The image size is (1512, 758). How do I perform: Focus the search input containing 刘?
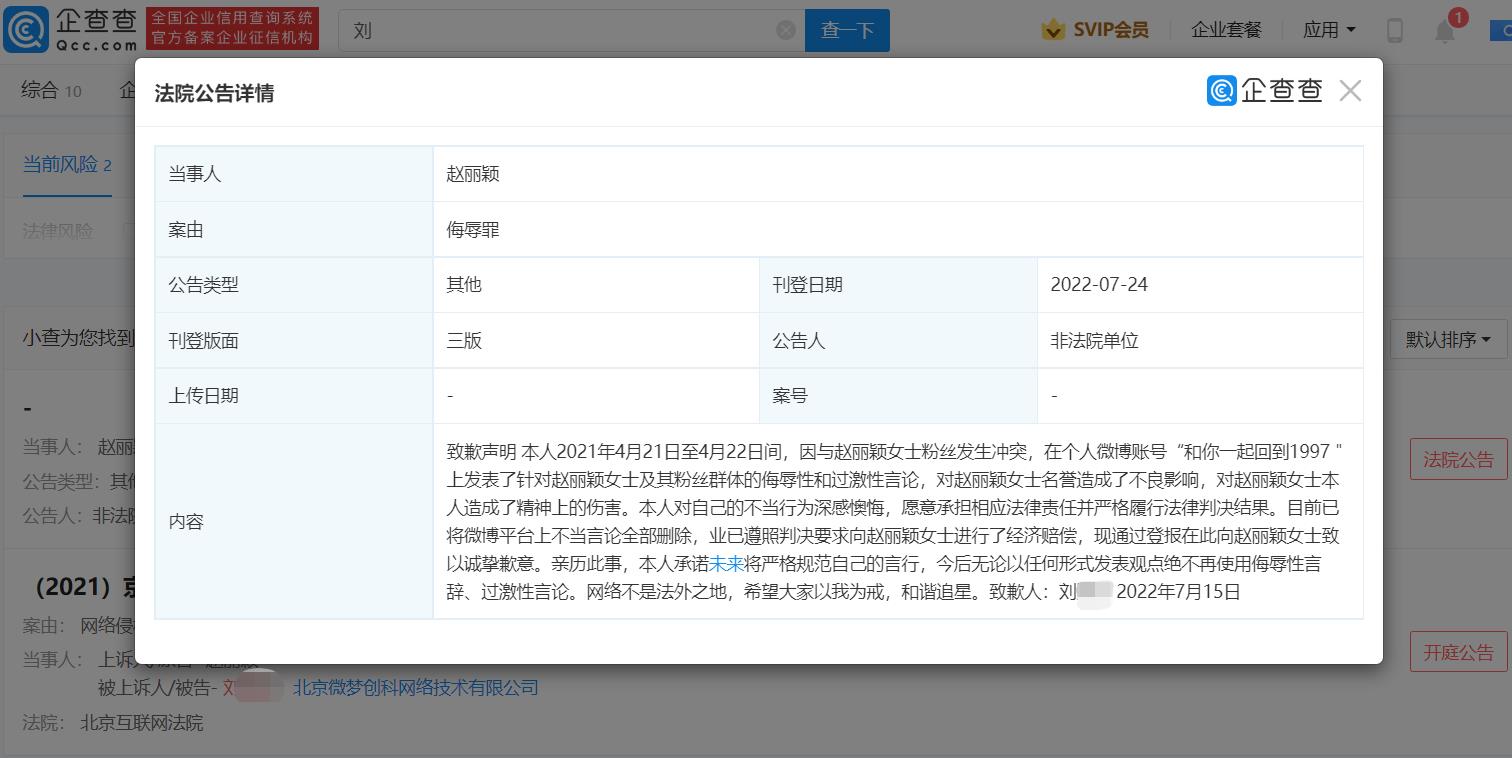click(x=560, y=30)
